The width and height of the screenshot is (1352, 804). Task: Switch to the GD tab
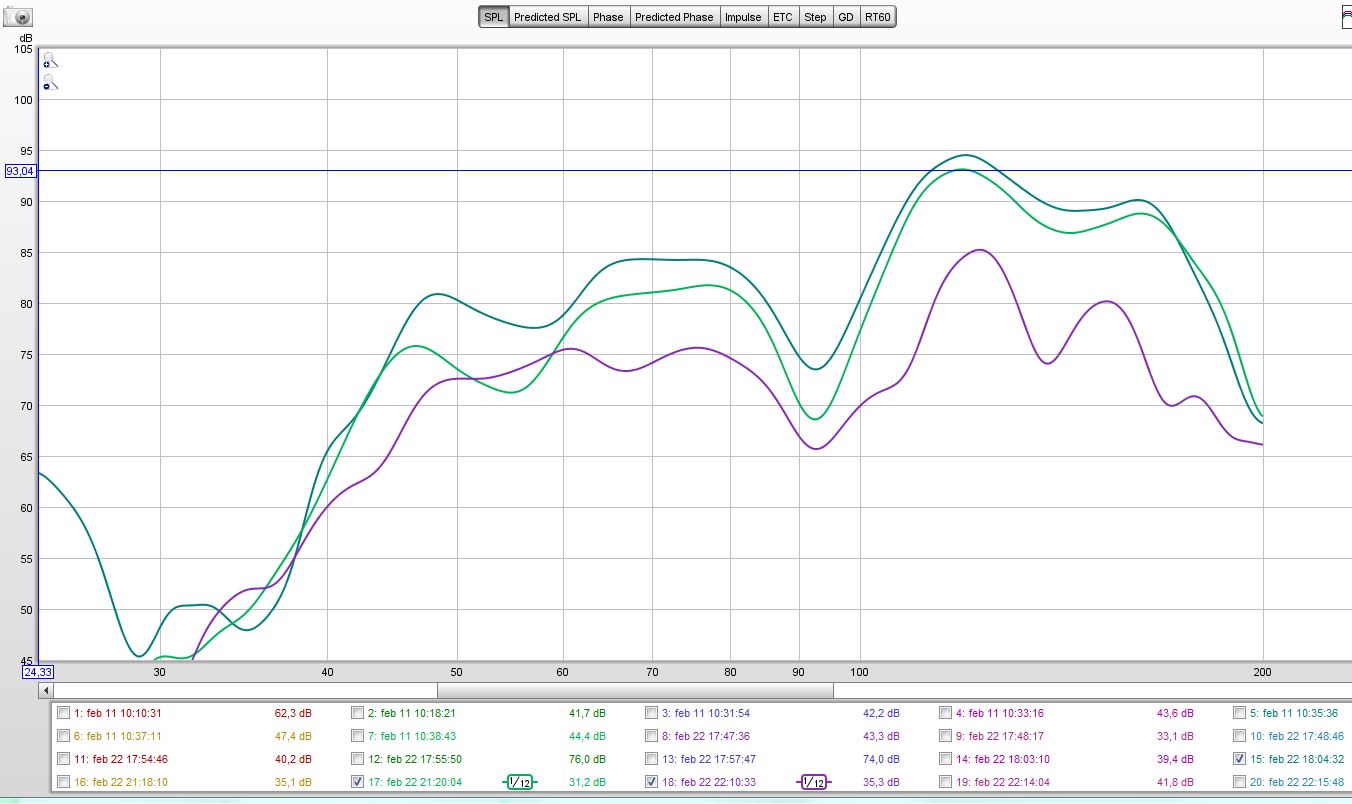pyautogui.click(x=846, y=17)
